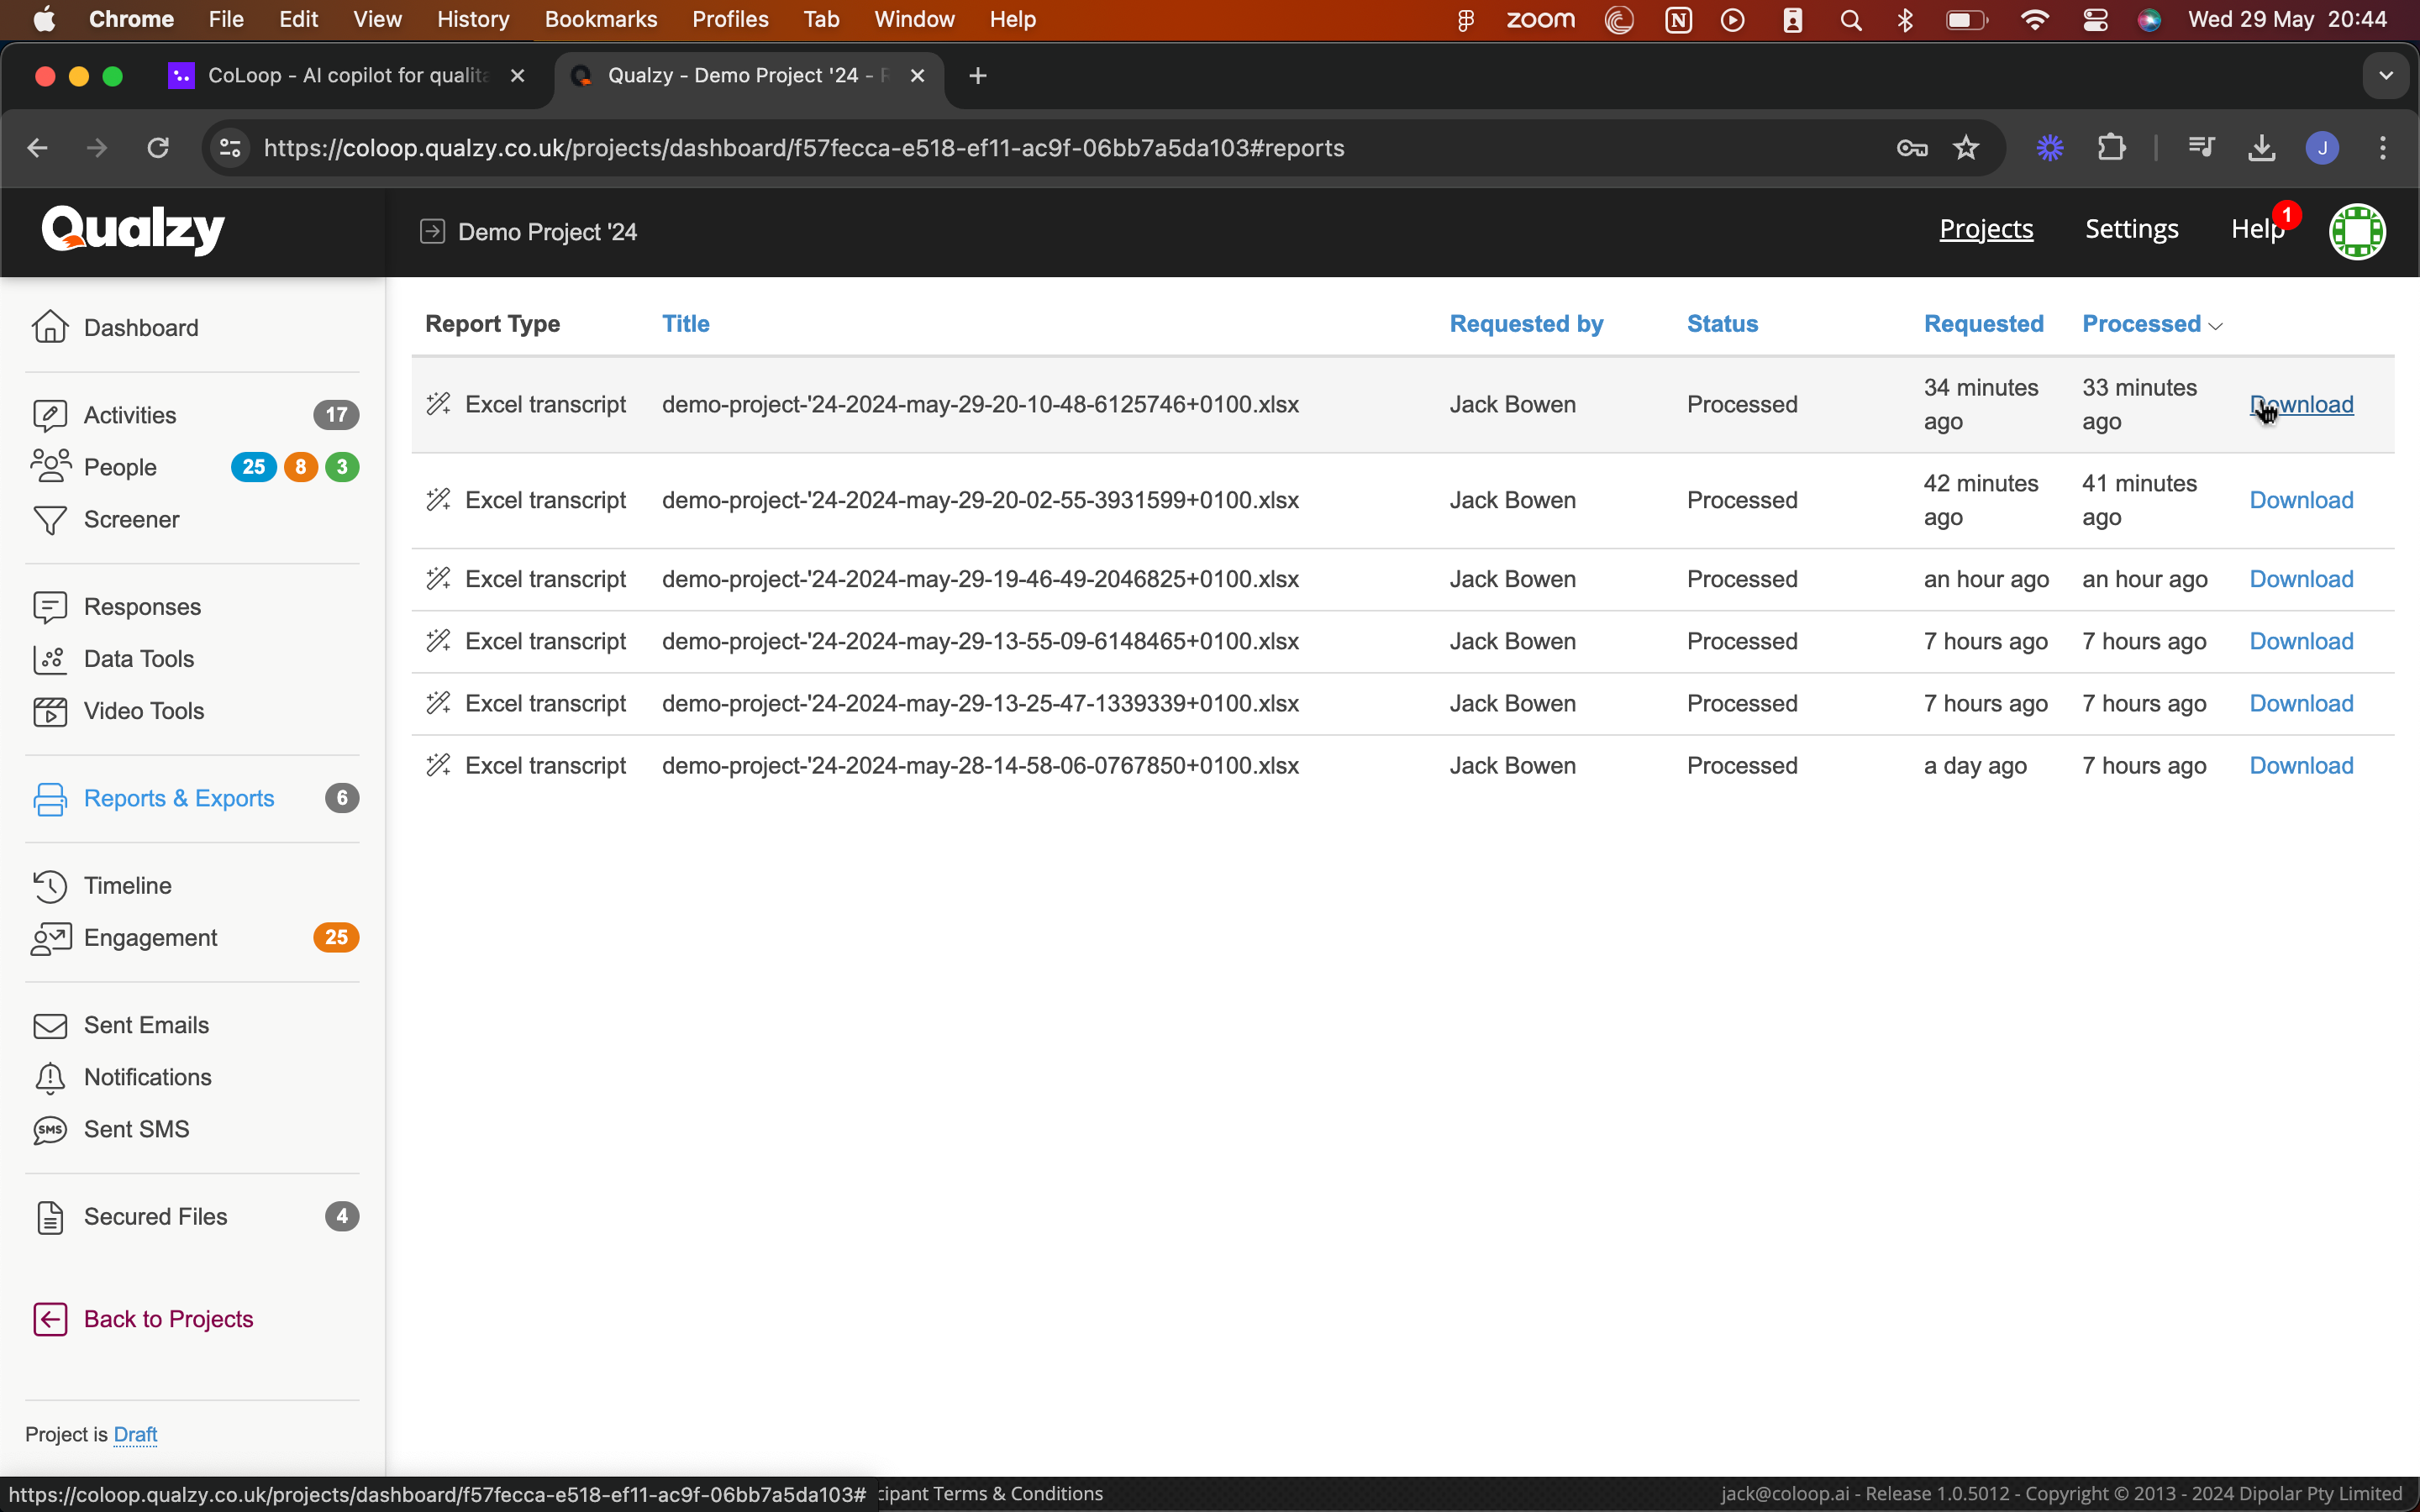Open the Screener funnel icon

pyautogui.click(x=49, y=520)
